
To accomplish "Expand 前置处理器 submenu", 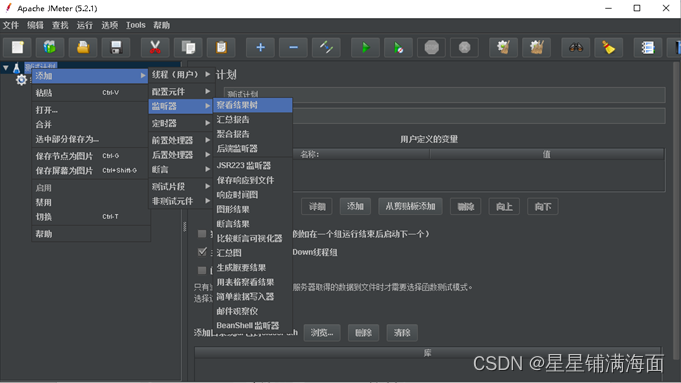I will (180, 140).
